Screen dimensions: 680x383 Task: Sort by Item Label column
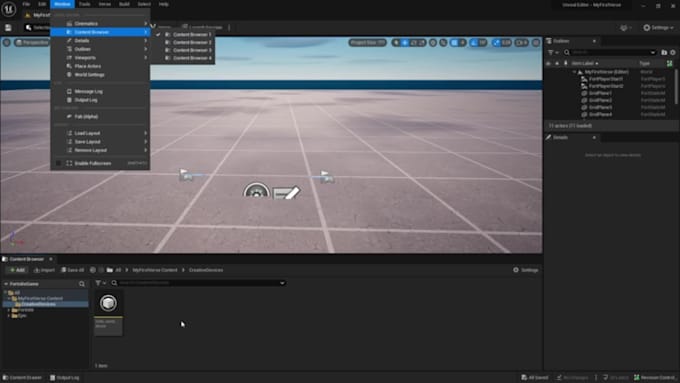click(584, 63)
